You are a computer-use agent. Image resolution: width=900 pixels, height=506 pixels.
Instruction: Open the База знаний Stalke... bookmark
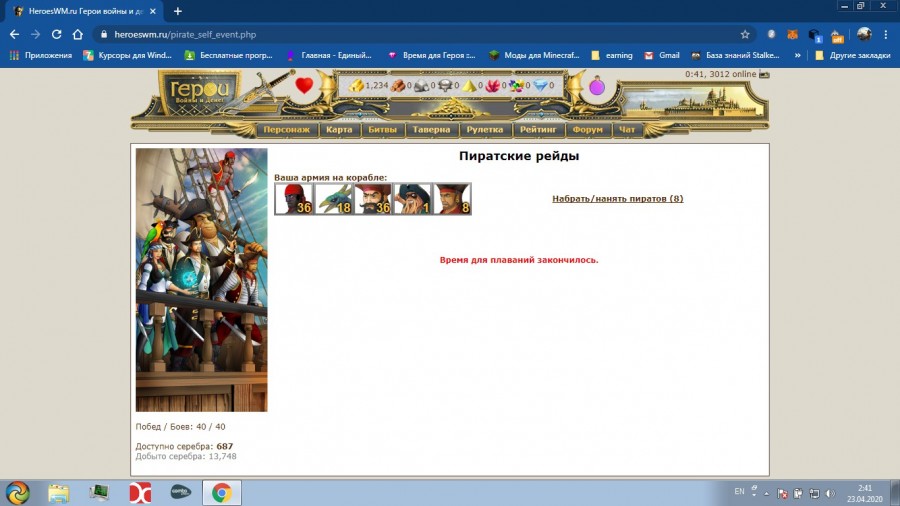[735, 55]
